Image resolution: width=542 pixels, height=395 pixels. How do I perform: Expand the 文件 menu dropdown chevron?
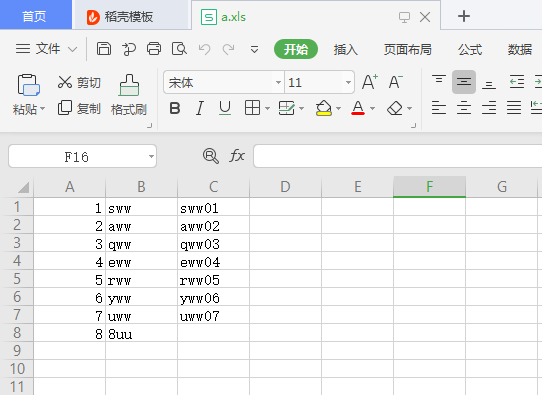(72, 49)
